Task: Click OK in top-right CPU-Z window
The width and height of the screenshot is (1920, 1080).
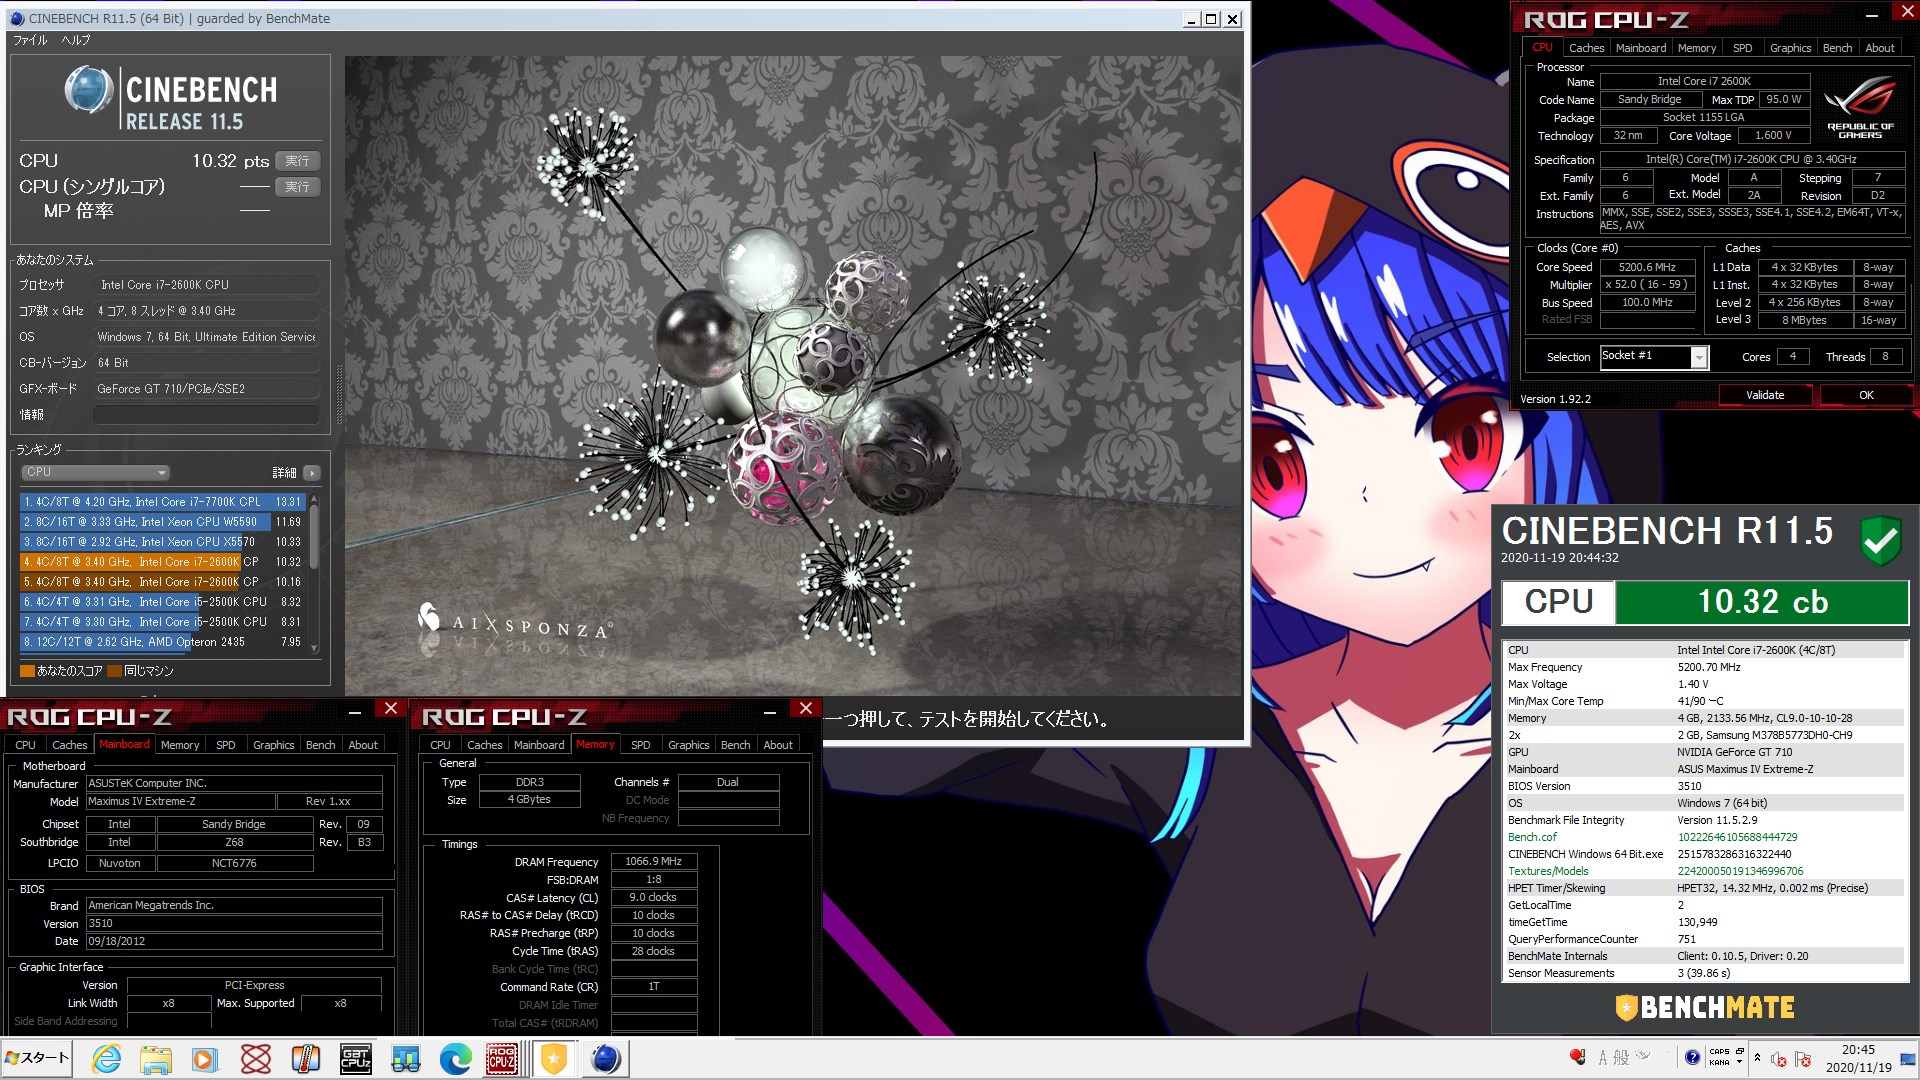Action: 1866,395
